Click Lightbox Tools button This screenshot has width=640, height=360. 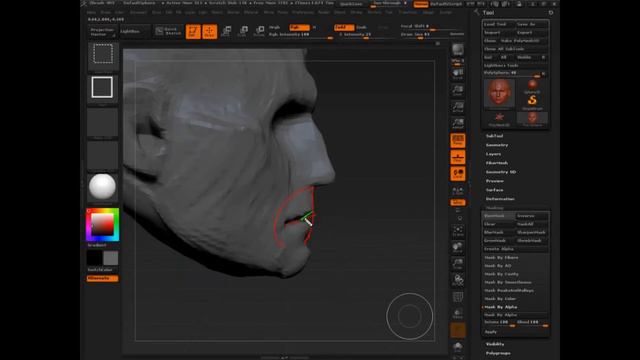pyautogui.click(x=515, y=65)
